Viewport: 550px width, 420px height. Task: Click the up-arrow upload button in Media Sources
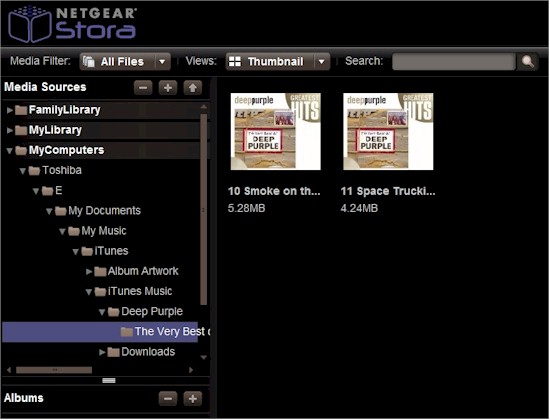(x=193, y=87)
